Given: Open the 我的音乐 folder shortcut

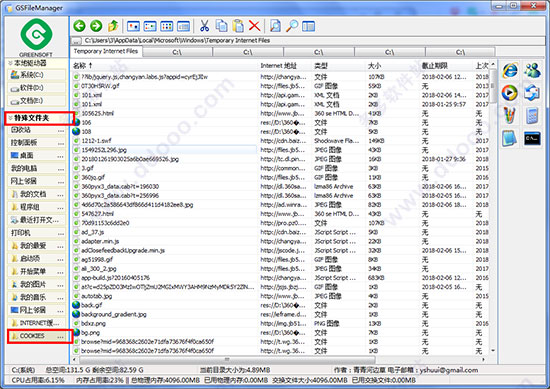Looking at the screenshot, I should click(32, 297).
